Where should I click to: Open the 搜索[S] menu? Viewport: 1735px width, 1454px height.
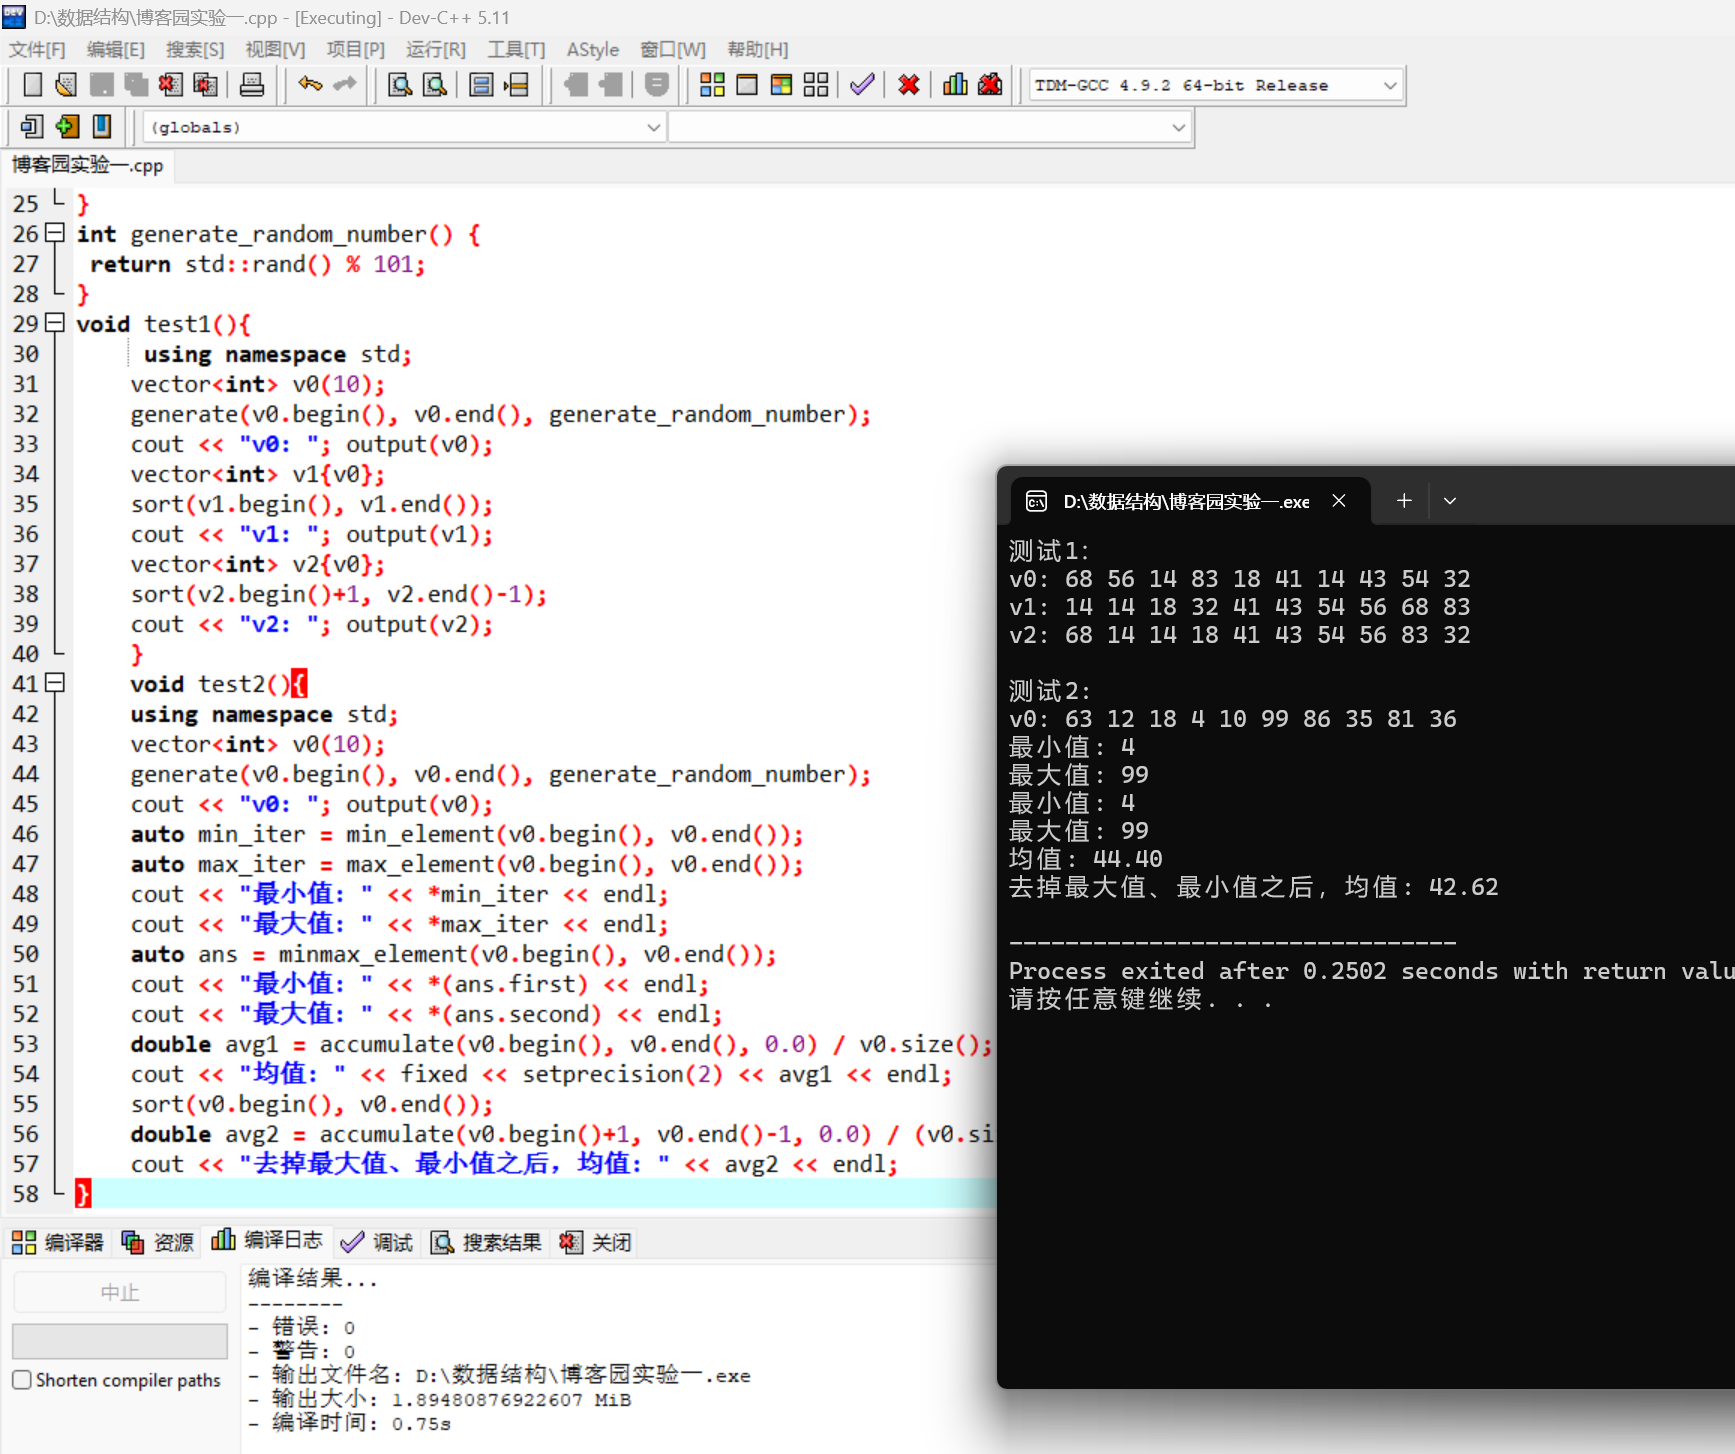coord(195,50)
